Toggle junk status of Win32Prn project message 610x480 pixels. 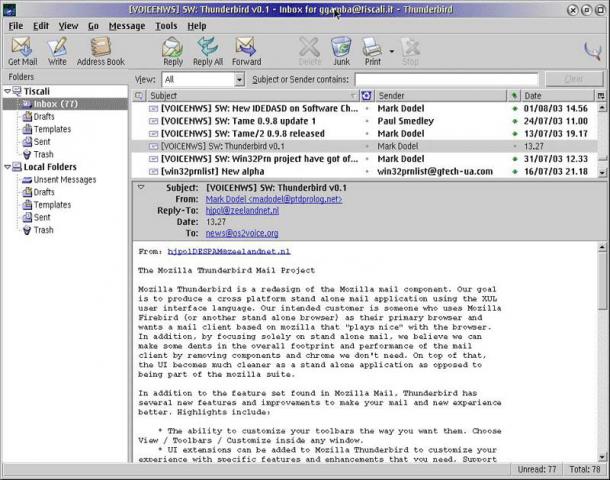tap(366, 159)
